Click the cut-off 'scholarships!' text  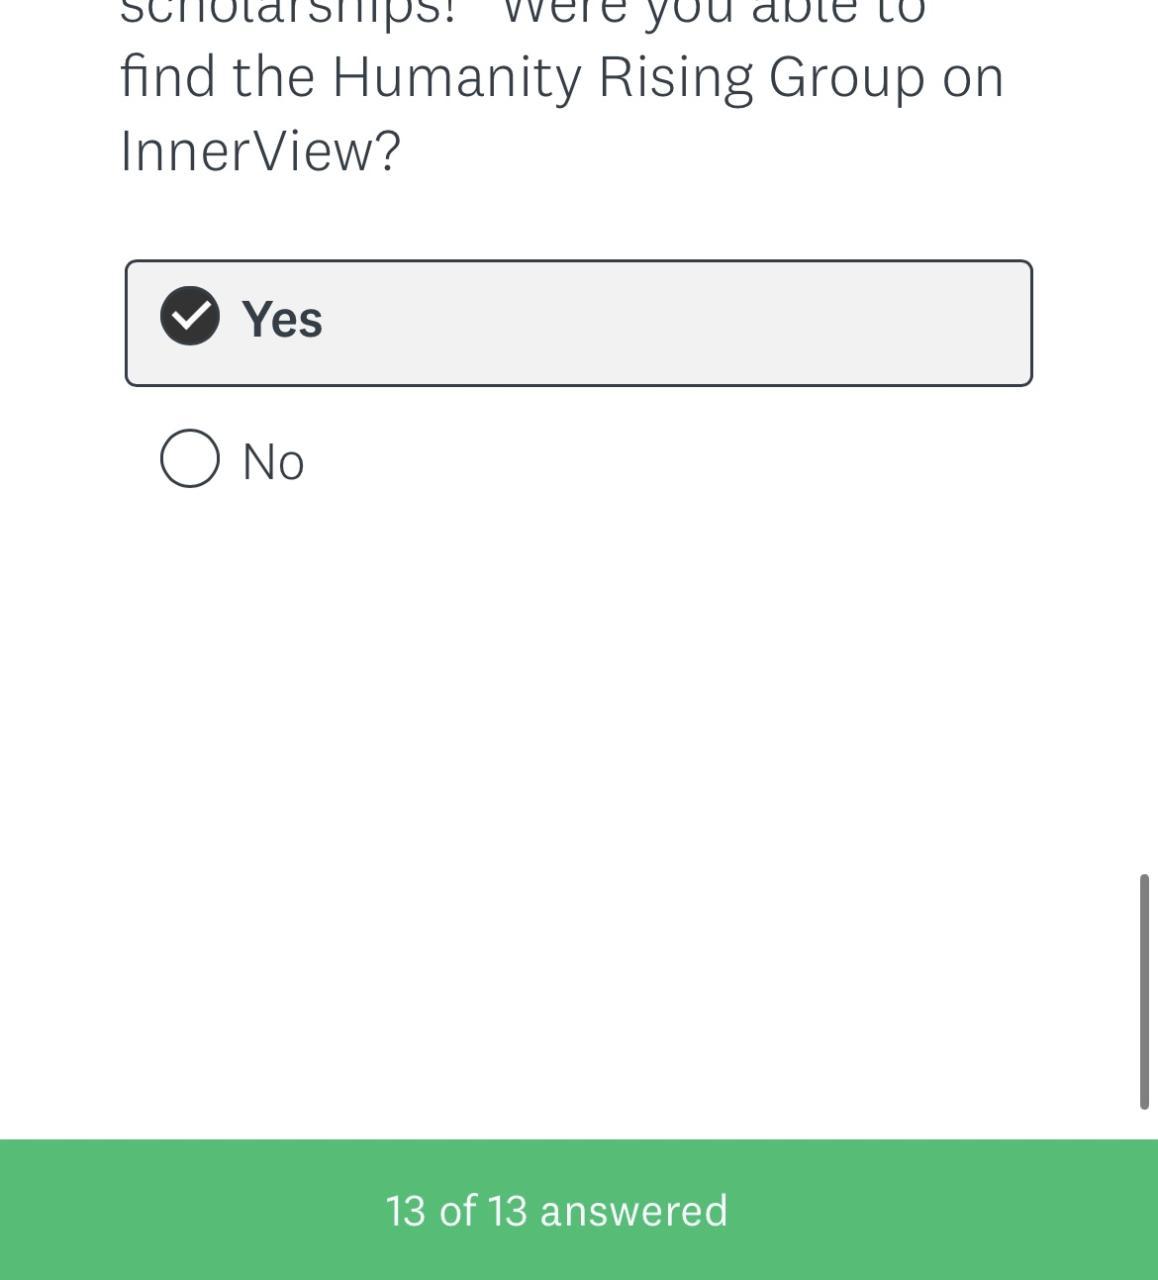coord(288,12)
